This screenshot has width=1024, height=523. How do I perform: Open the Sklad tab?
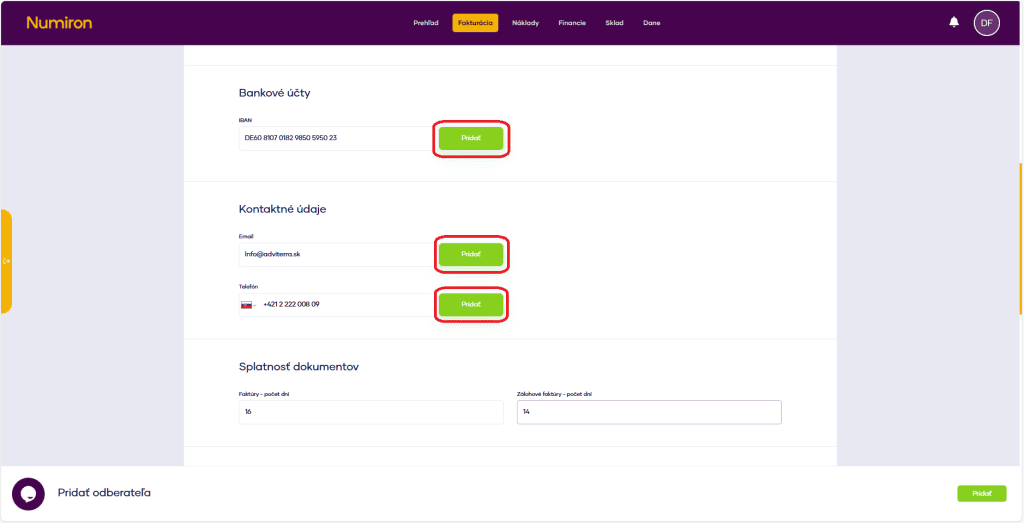[614, 23]
